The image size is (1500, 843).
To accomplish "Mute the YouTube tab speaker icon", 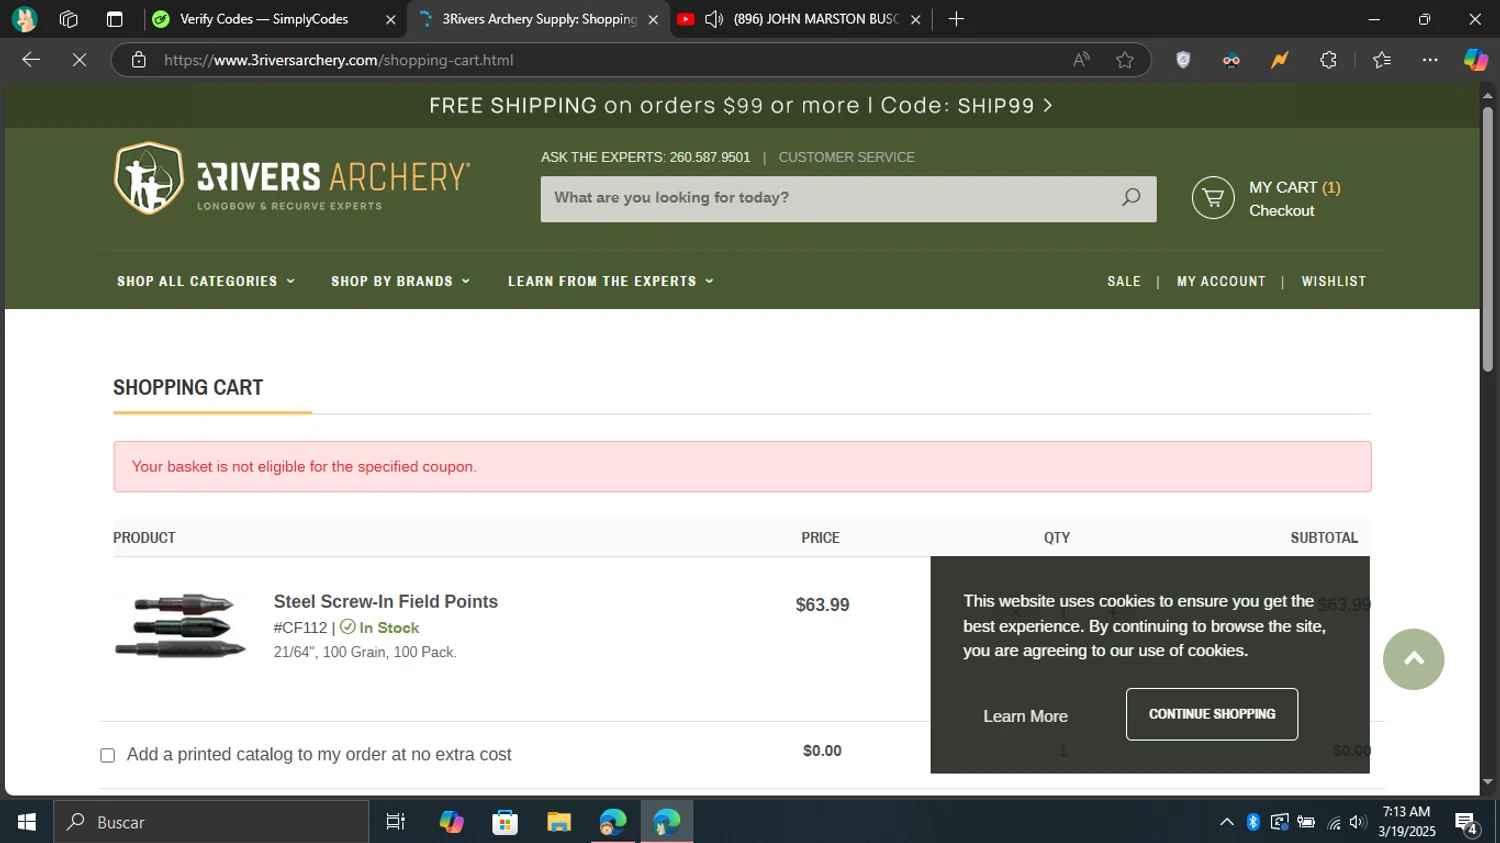I will pos(714,19).
